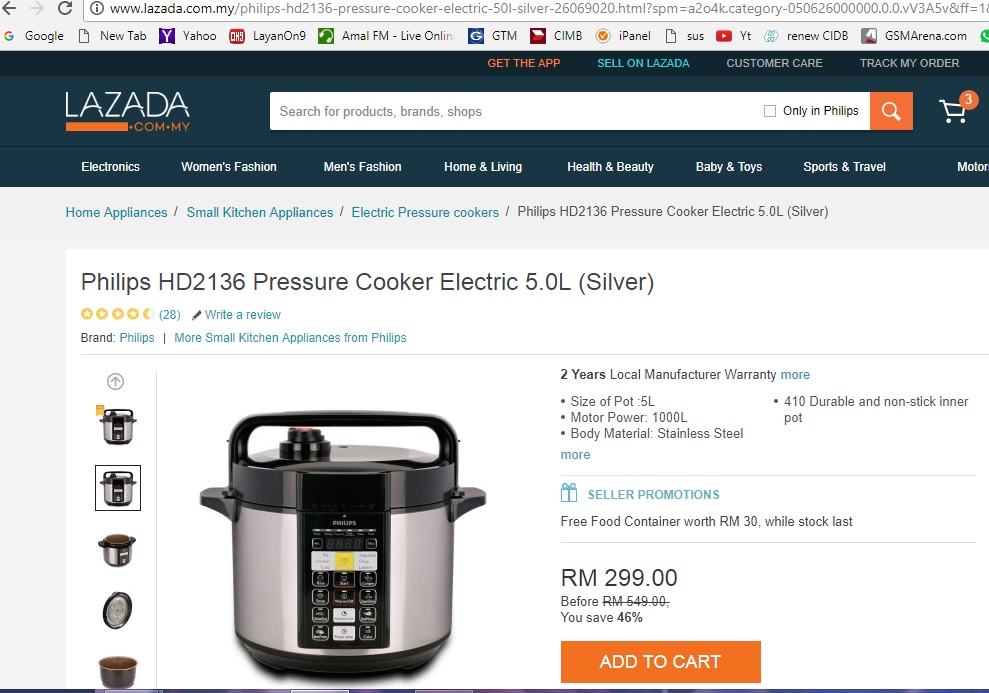Image resolution: width=989 pixels, height=693 pixels.
Task: Click the TRACK MY ORDER link
Action: click(909, 63)
